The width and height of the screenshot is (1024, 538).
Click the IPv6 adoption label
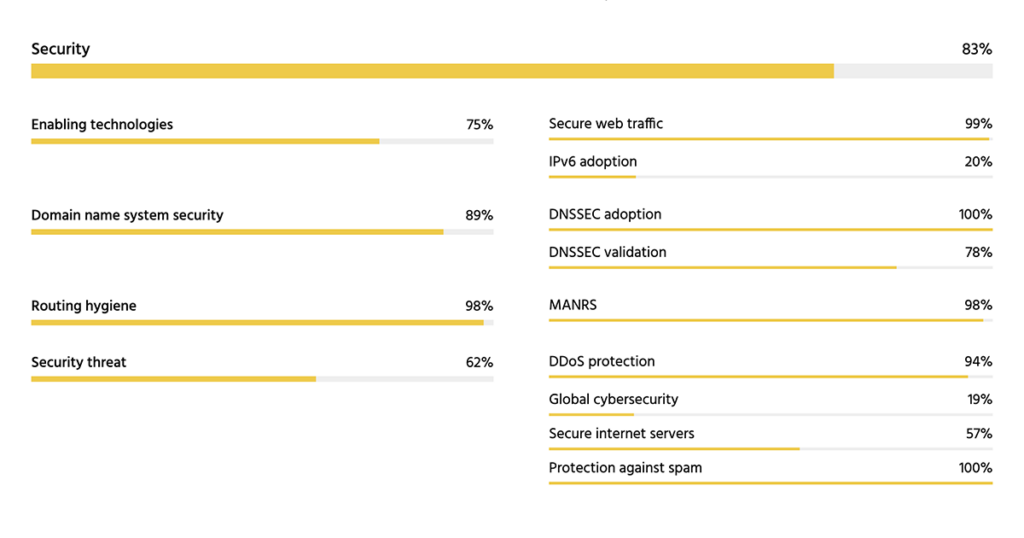coord(593,162)
